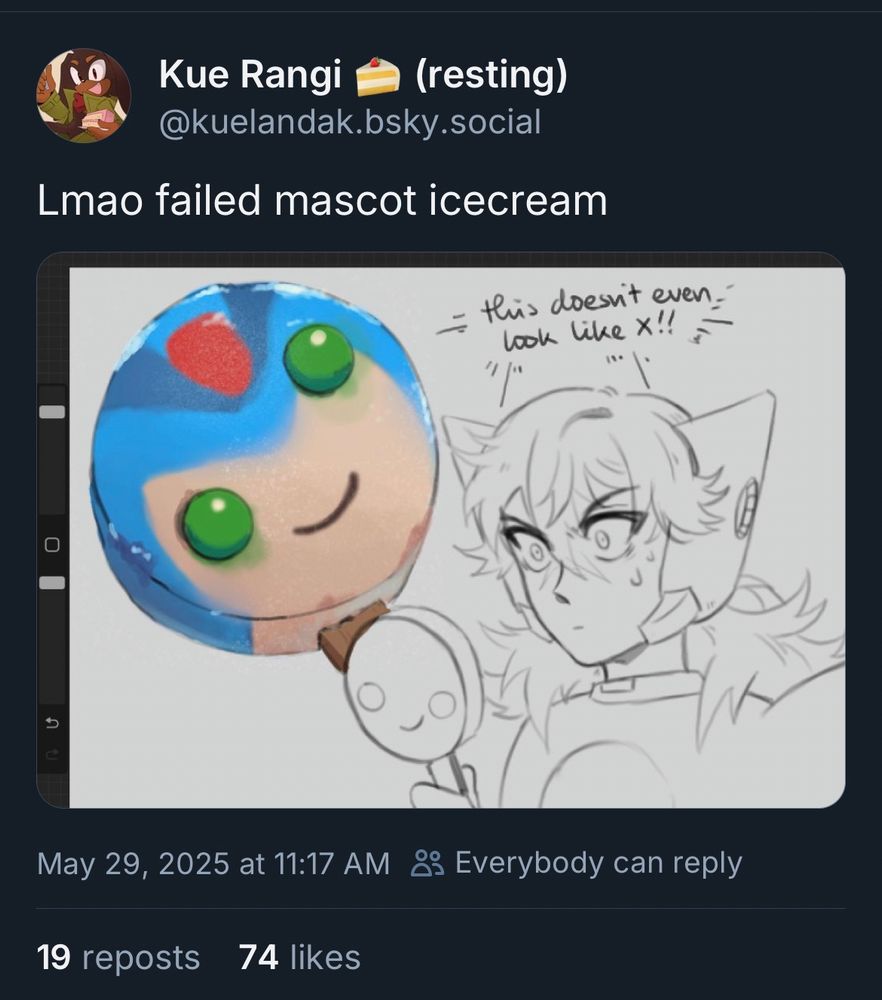This screenshot has width=882, height=1000.
Task: View the 74 likes list
Action: click(x=300, y=957)
